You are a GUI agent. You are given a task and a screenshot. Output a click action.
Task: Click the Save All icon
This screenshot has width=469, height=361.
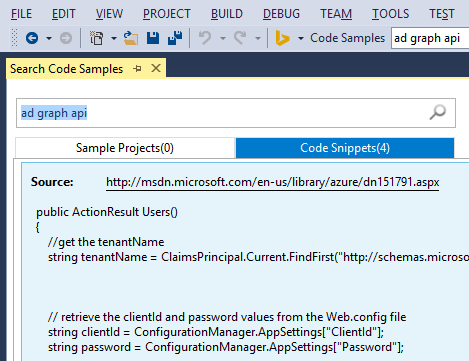click(175, 38)
